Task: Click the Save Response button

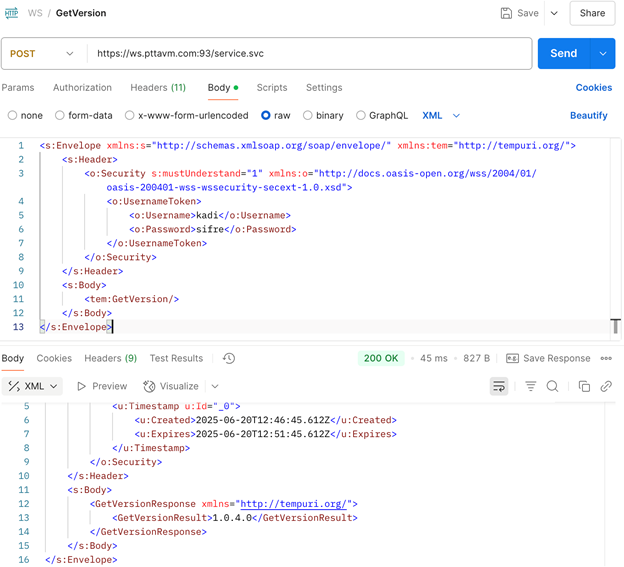Action: (x=548, y=358)
